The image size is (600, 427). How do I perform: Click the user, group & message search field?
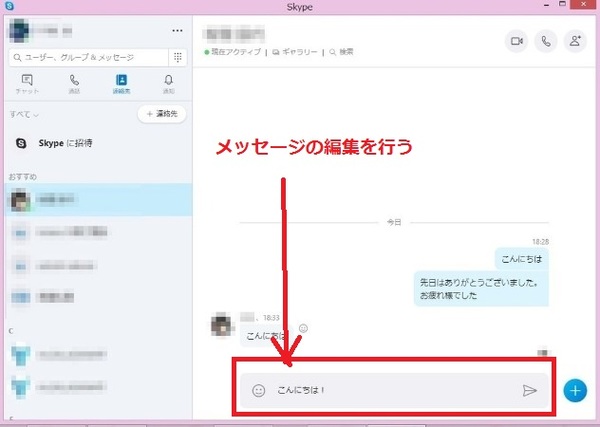[x=88, y=58]
